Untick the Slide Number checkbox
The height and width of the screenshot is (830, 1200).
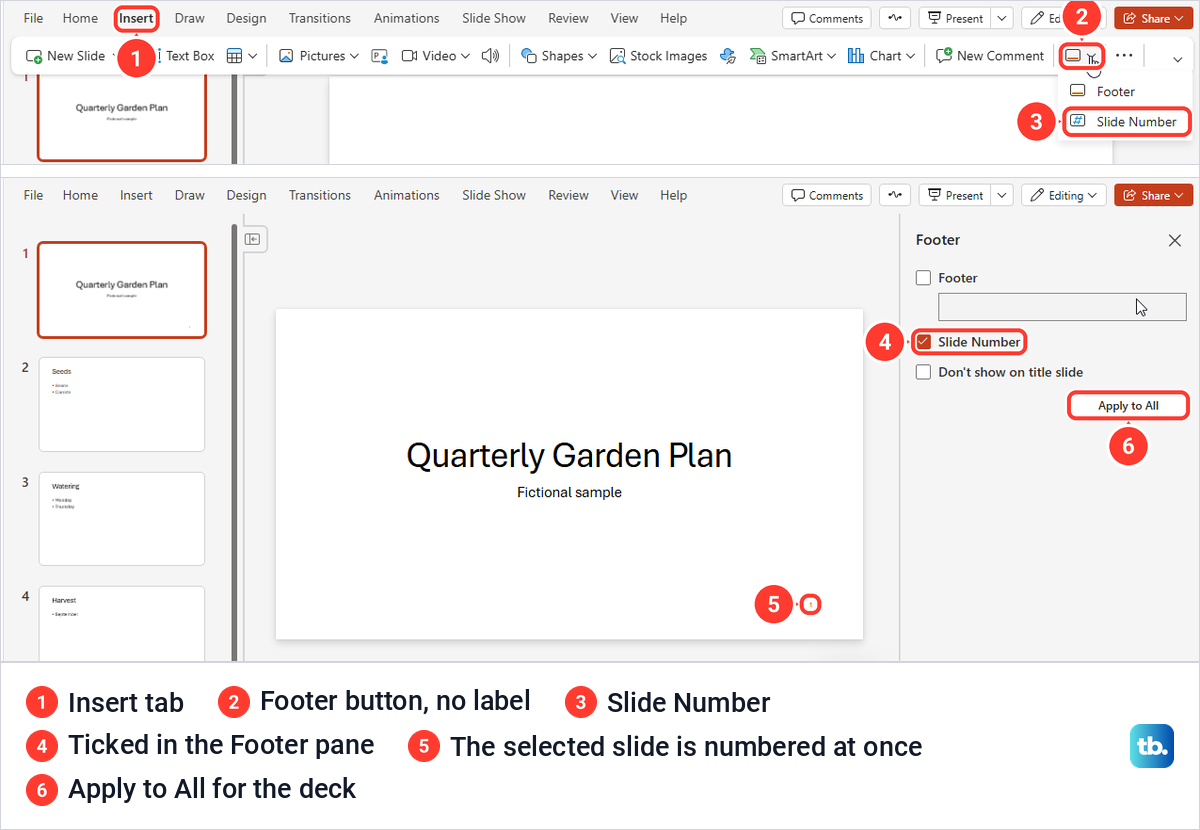click(923, 342)
